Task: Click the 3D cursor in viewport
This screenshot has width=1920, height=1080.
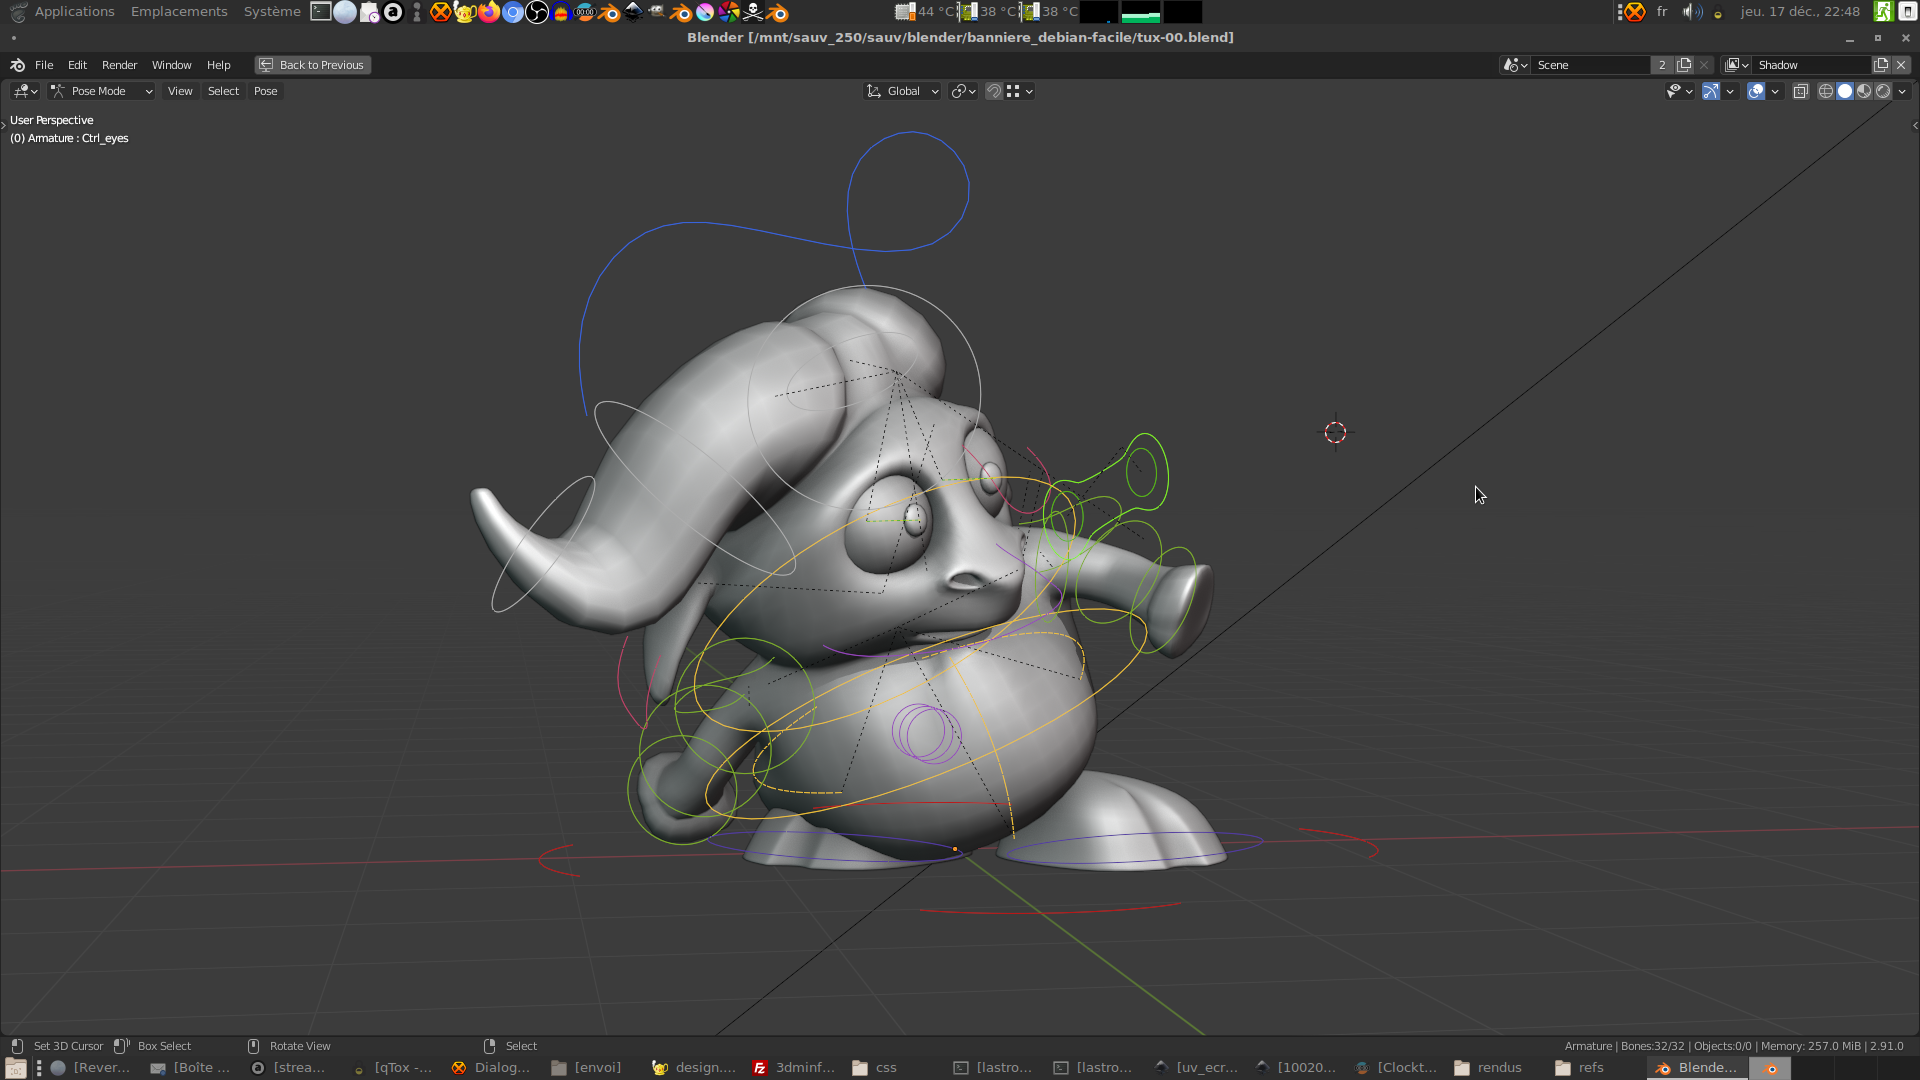Action: click(x=1335, y=432)
